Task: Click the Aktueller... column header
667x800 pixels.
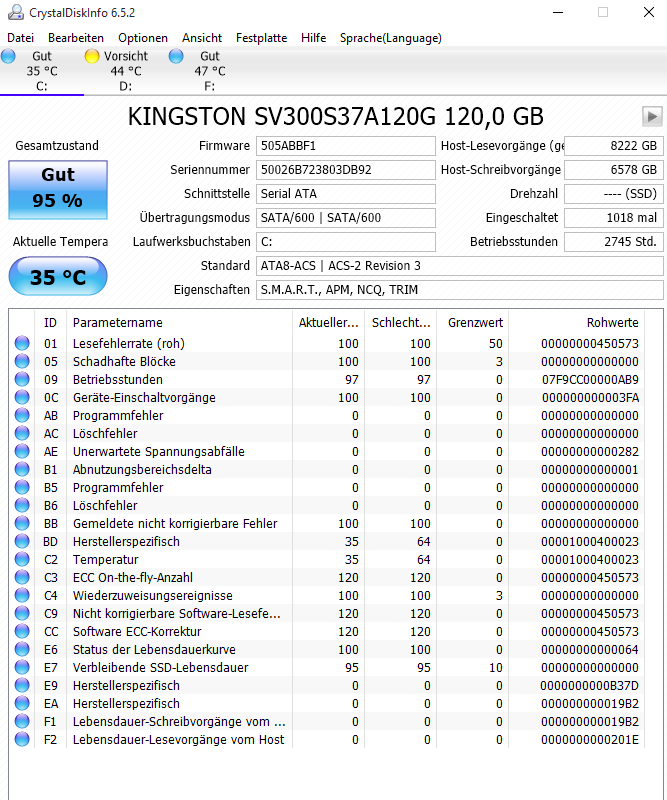Action: click(x=328, y=322)
